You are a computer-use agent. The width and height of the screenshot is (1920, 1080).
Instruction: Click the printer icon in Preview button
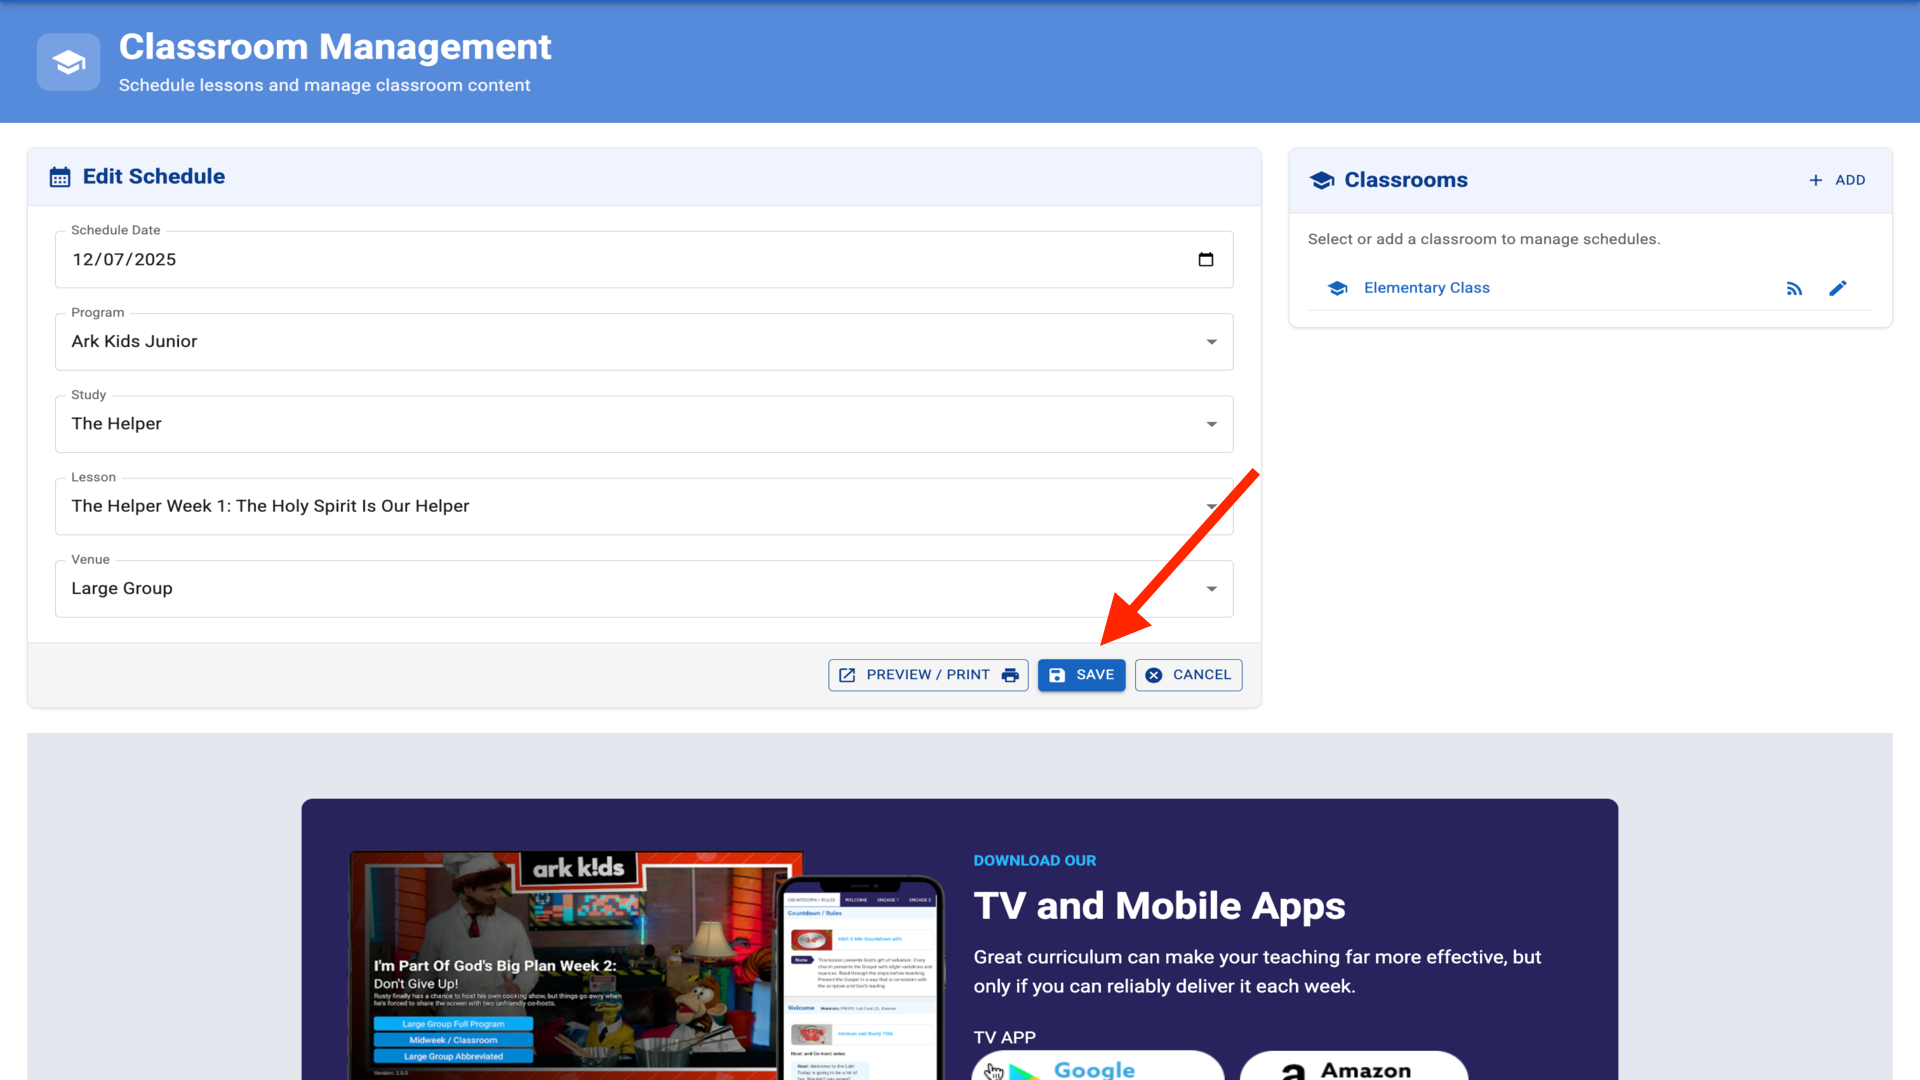[x=1010, y=675]
